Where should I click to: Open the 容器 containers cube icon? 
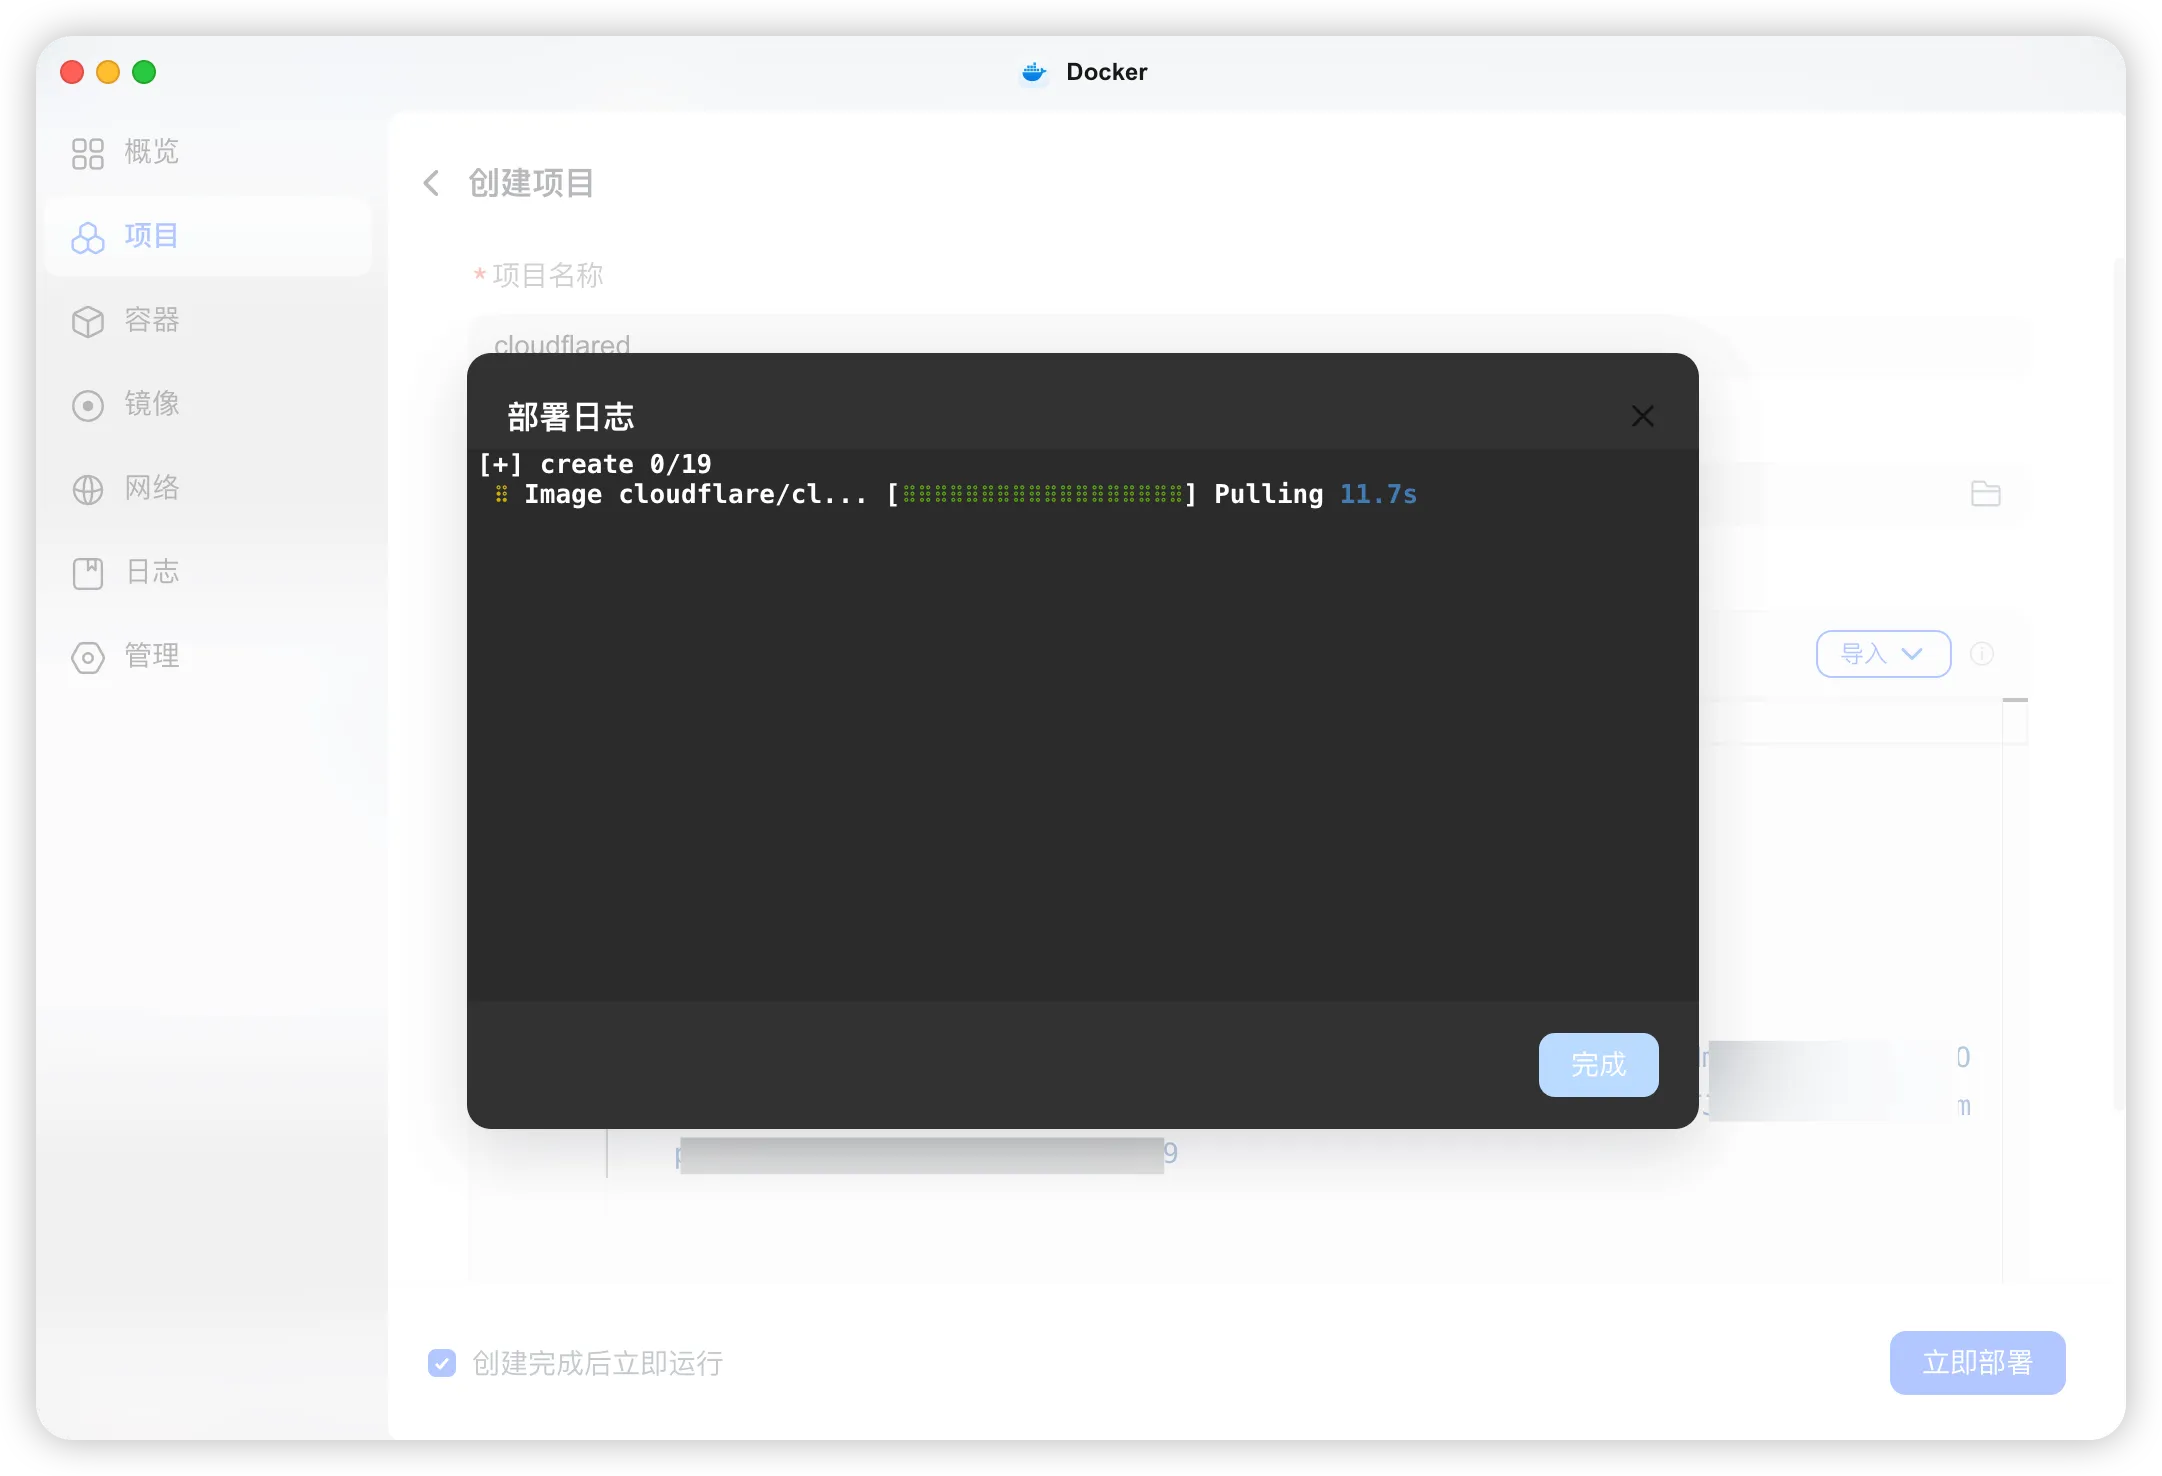(x=88, y=321)
